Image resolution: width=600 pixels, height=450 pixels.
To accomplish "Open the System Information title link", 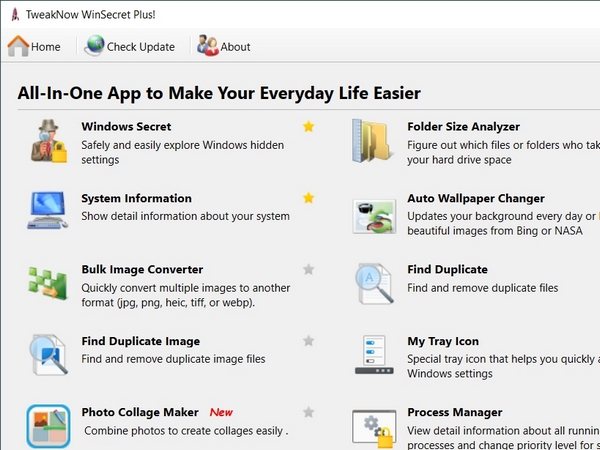I will (x=136, y=198).
